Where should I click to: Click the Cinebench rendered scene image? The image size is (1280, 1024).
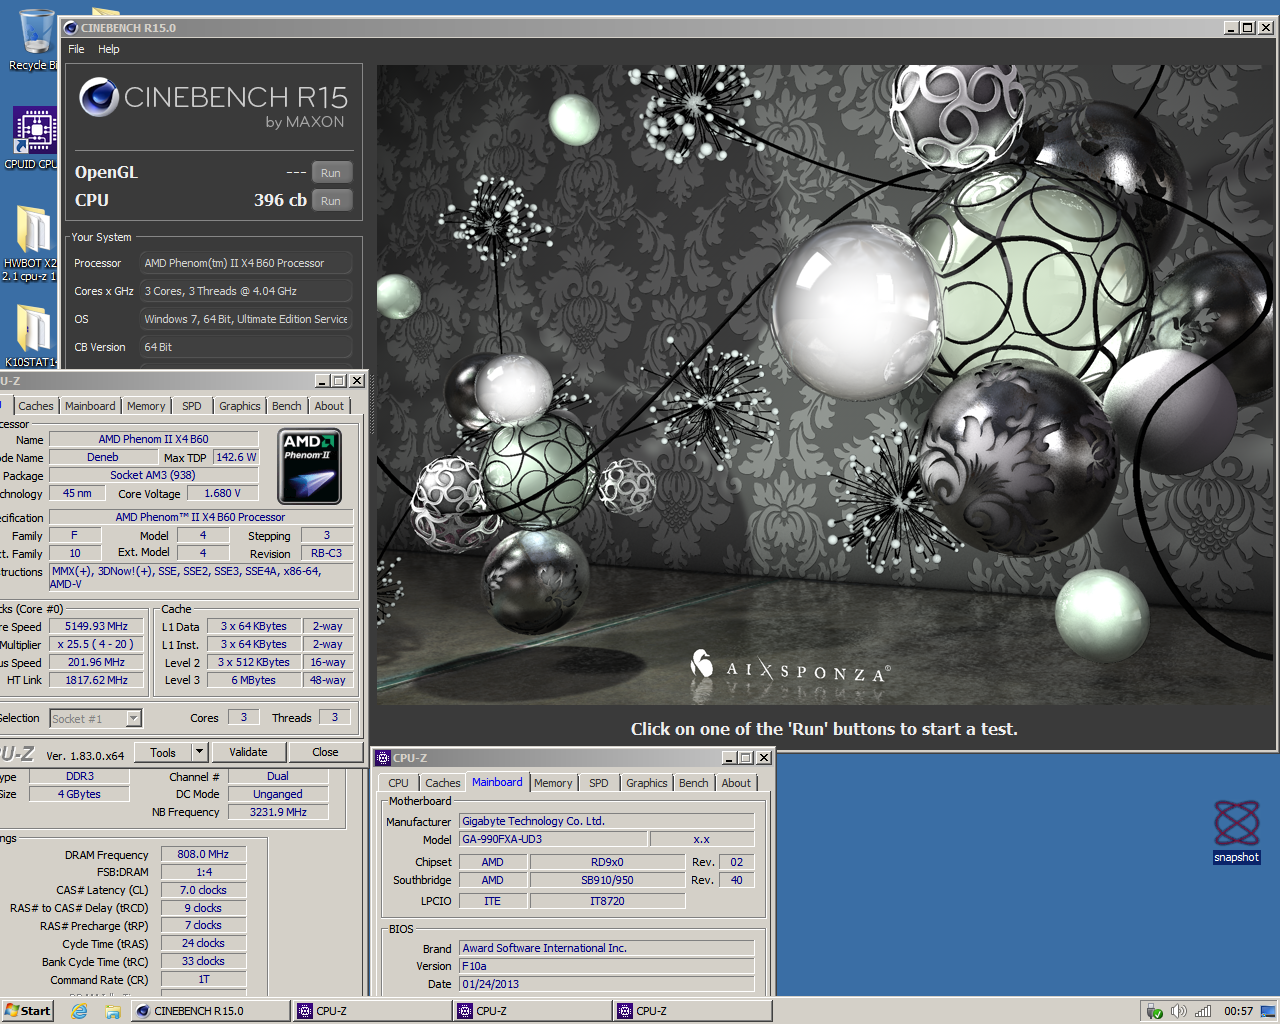825,385
